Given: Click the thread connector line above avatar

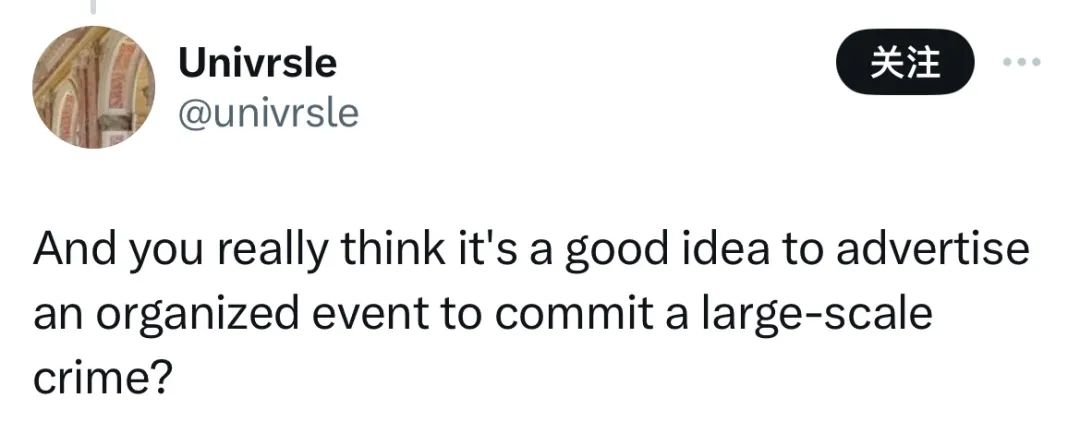Looking at the screenshot, I should click(92, 7).
